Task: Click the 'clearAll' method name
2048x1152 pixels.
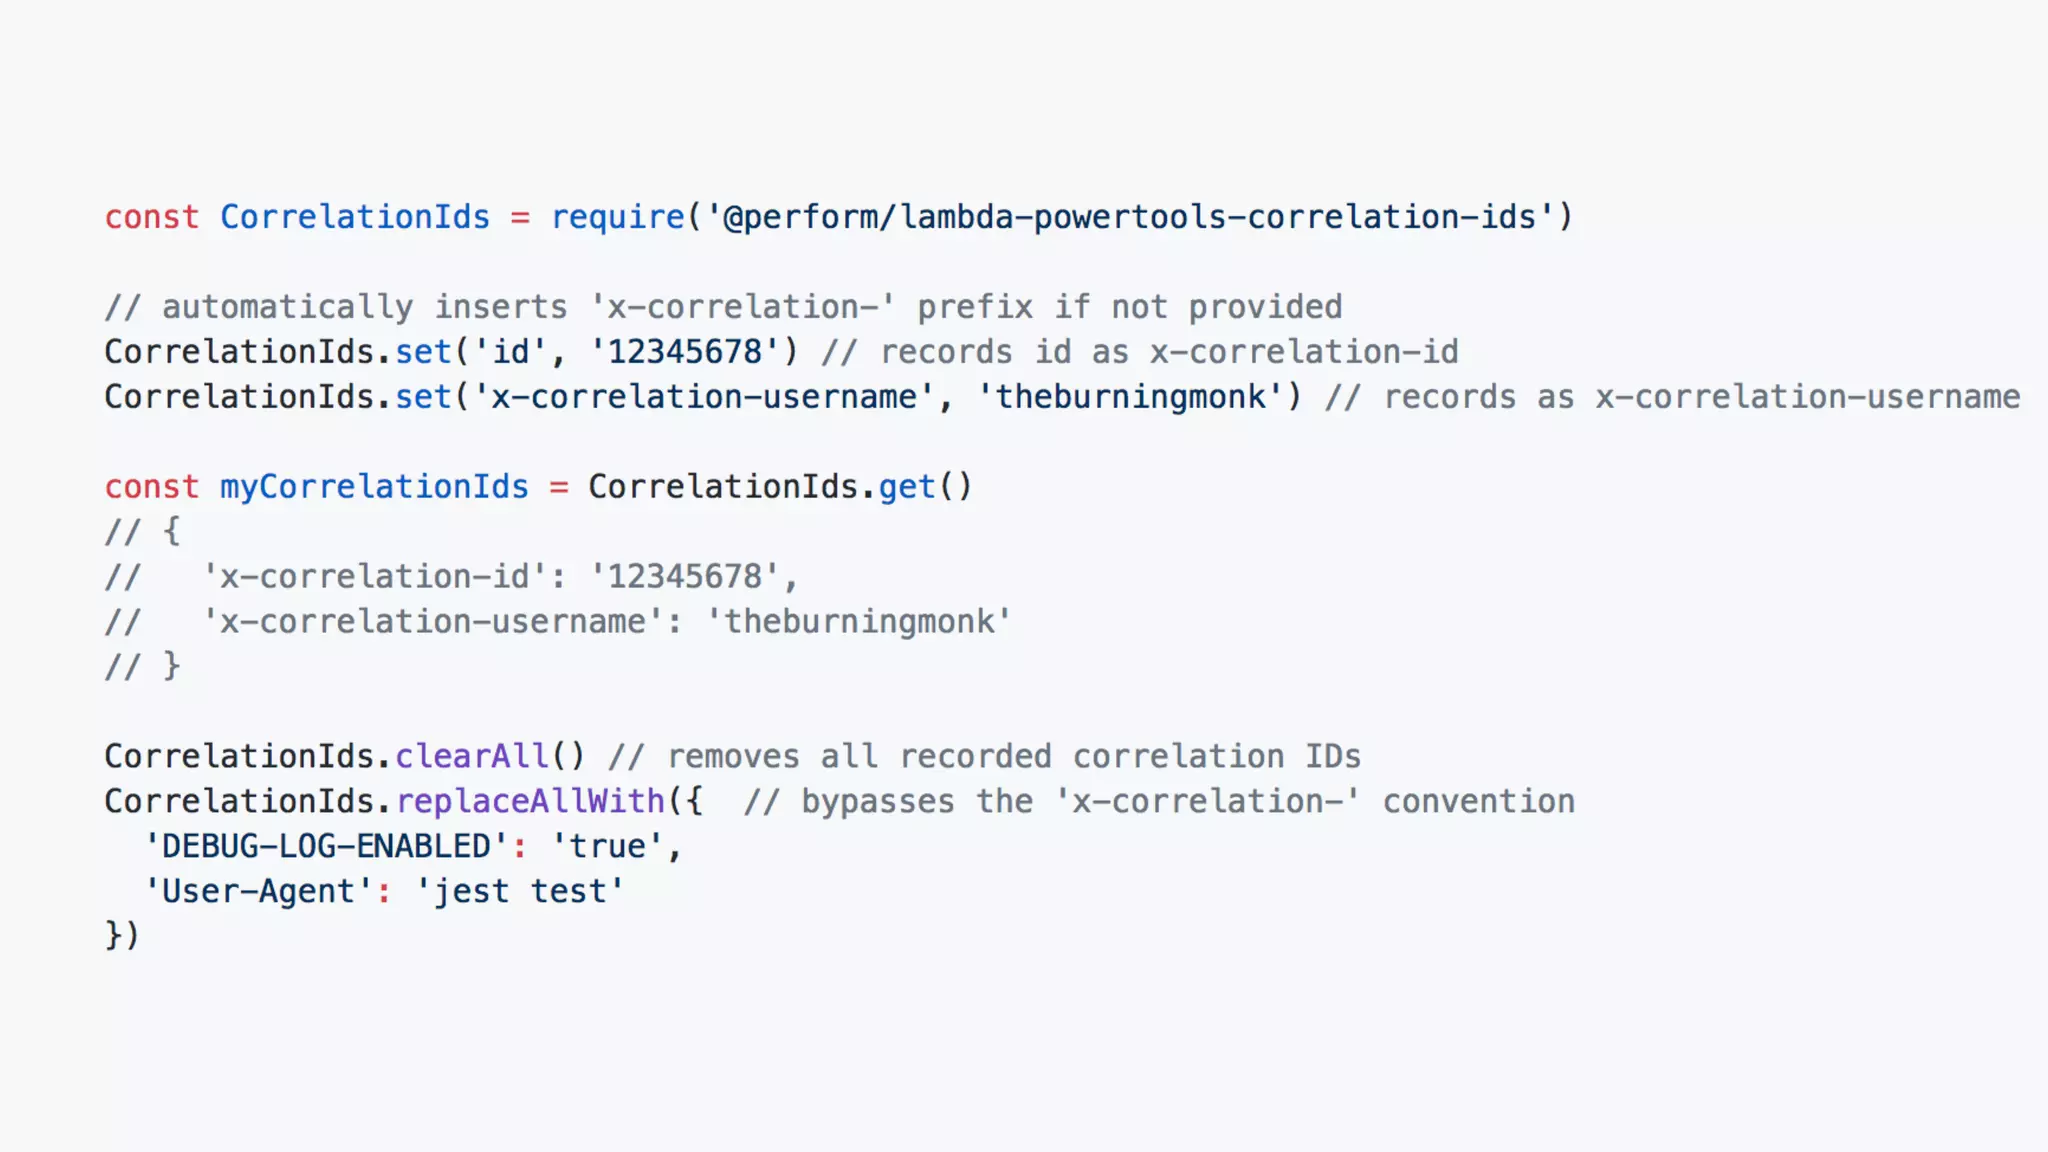Action: coord(472,757)
